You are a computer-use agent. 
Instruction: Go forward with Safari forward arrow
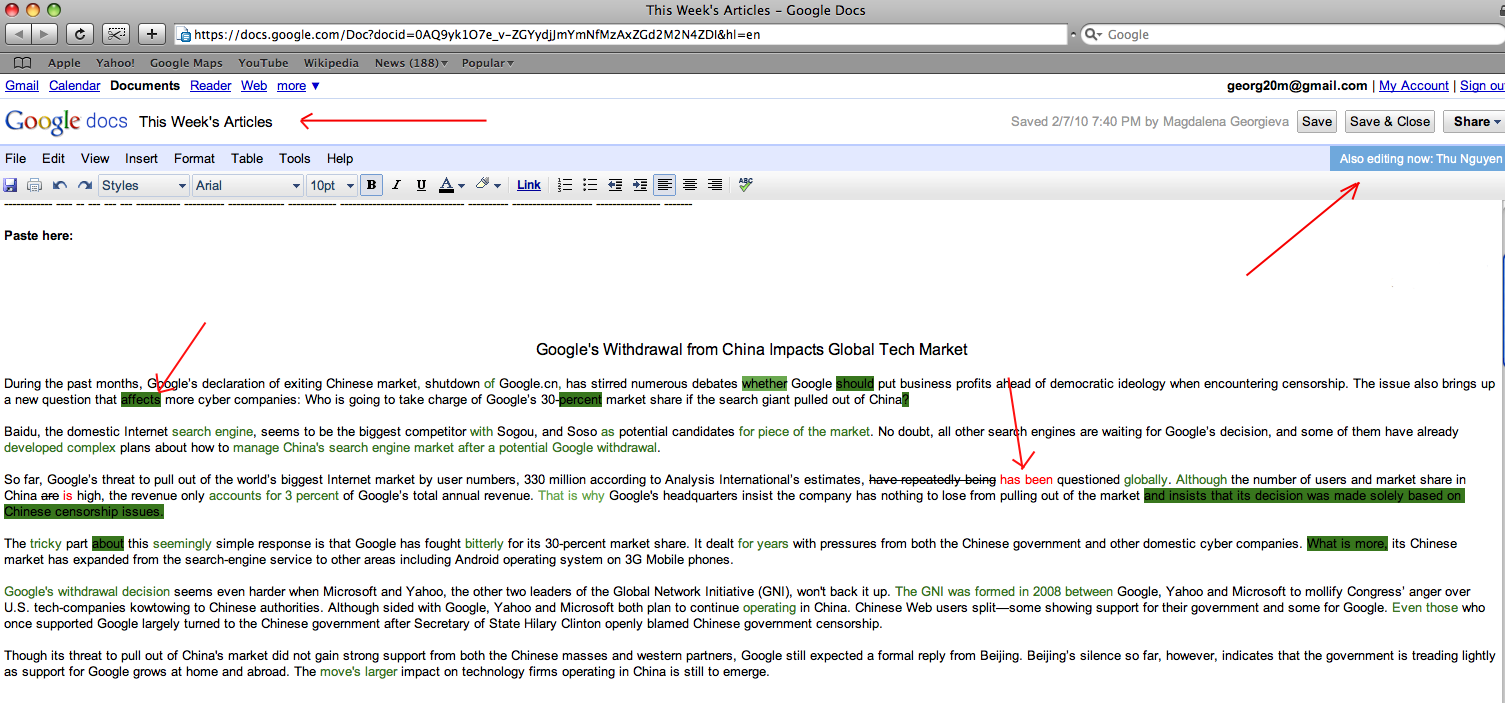[x=46, y=34]
